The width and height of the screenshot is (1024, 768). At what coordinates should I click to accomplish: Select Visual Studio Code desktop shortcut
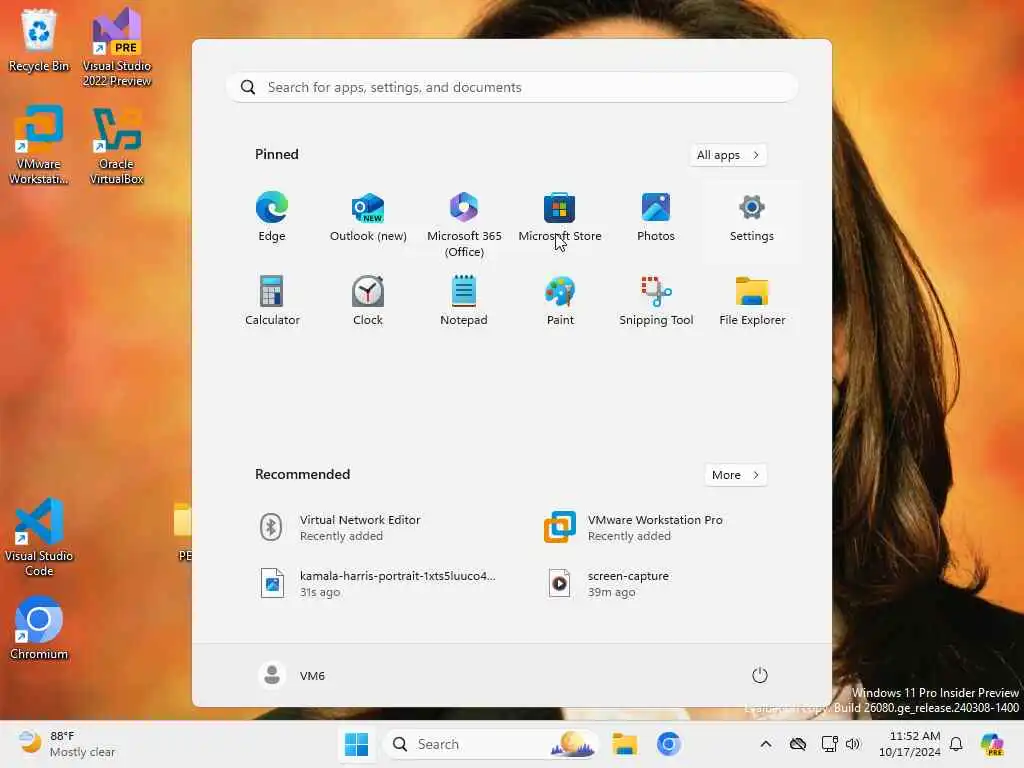pos(39,537)
